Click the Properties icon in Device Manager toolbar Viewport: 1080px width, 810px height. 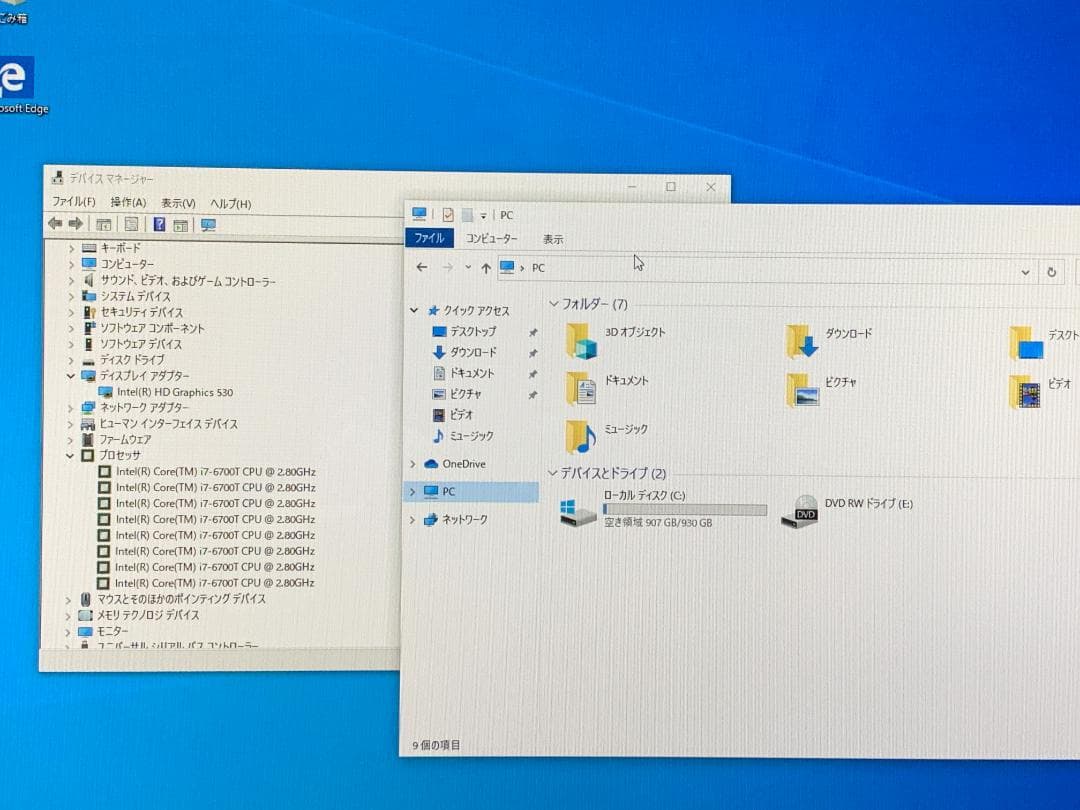tap(132, 225)
